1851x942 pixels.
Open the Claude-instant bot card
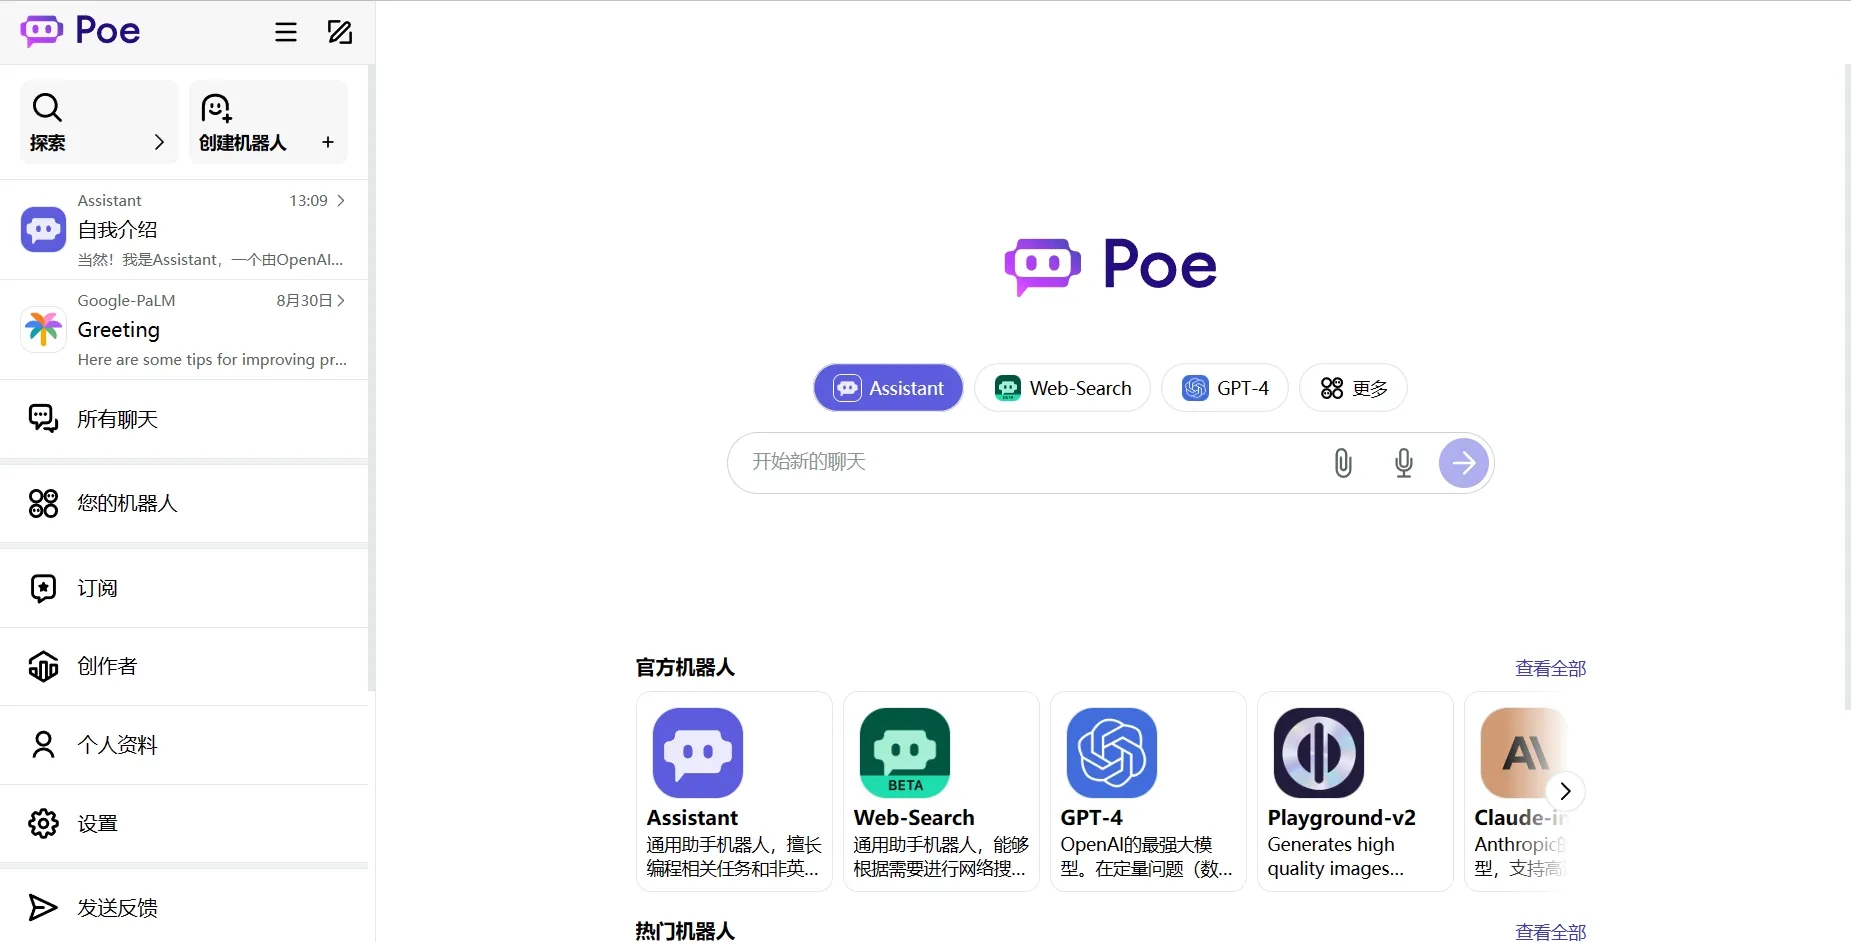(x=1515, y=791)
